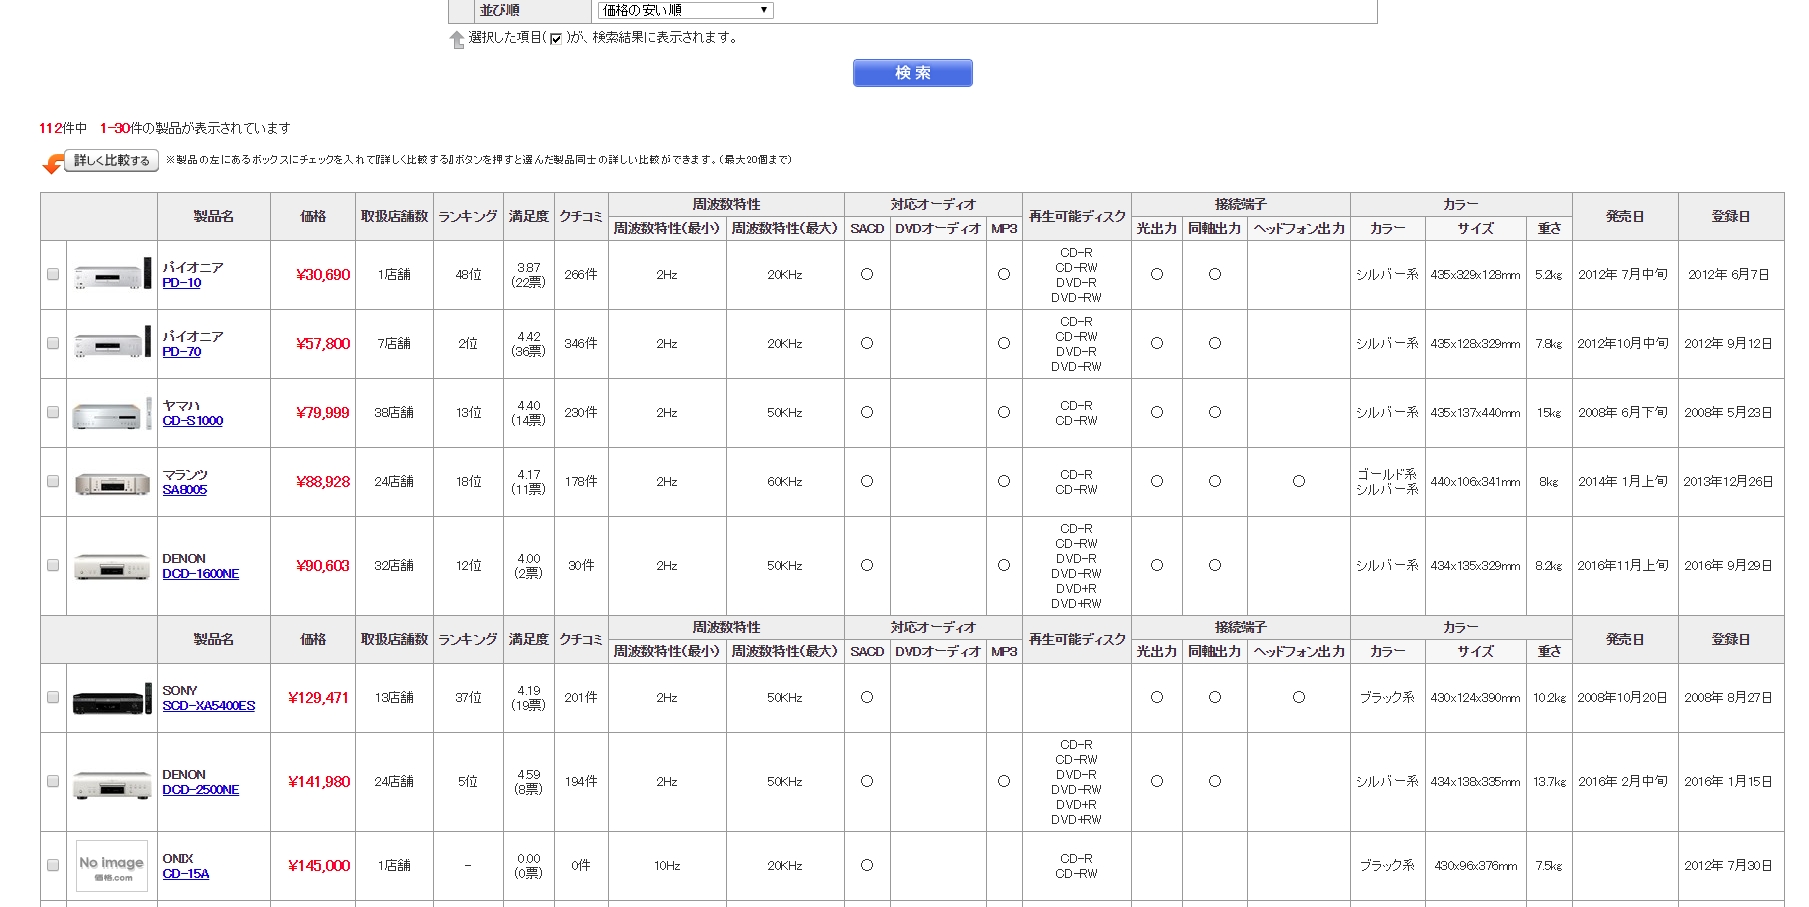Click the blue 検索 search button
Screen dimensions: 1809x907
pos(913,73)
